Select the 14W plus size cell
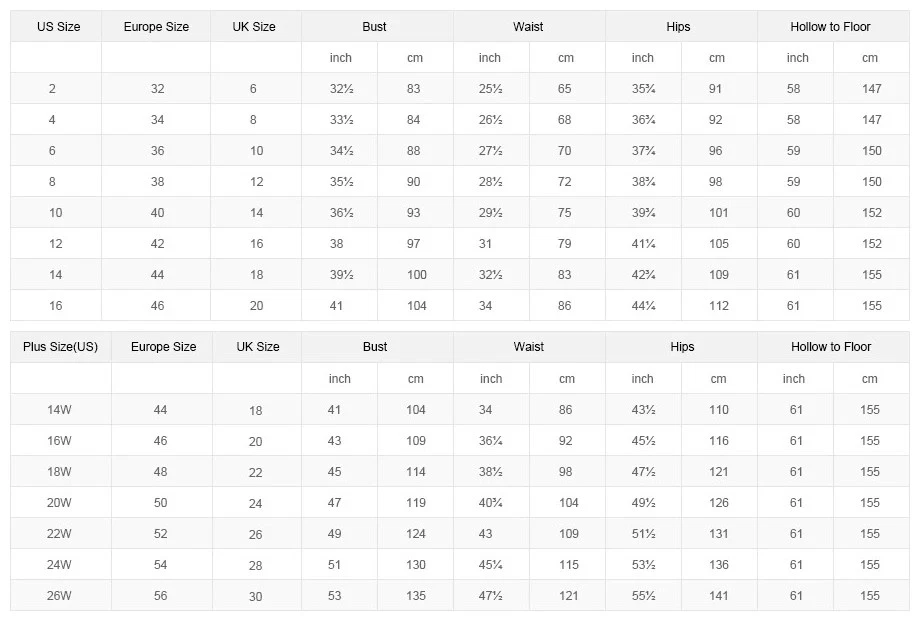The image size is (920, 621). (x=59, y=410)
